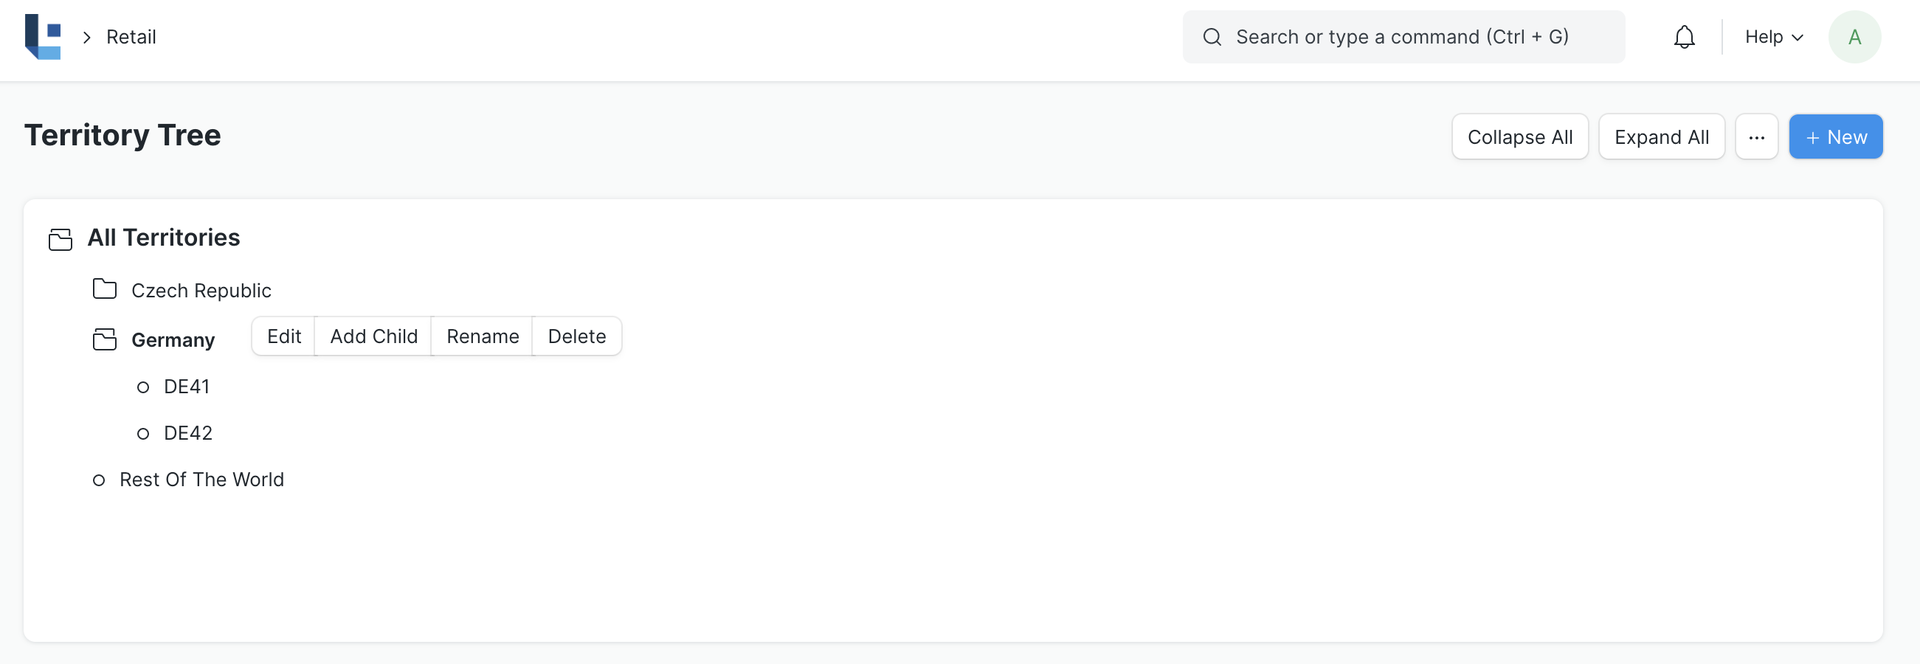Collapse the Germany folder icon
This screenshot has height=664, width=1920.
coord(104,340)
